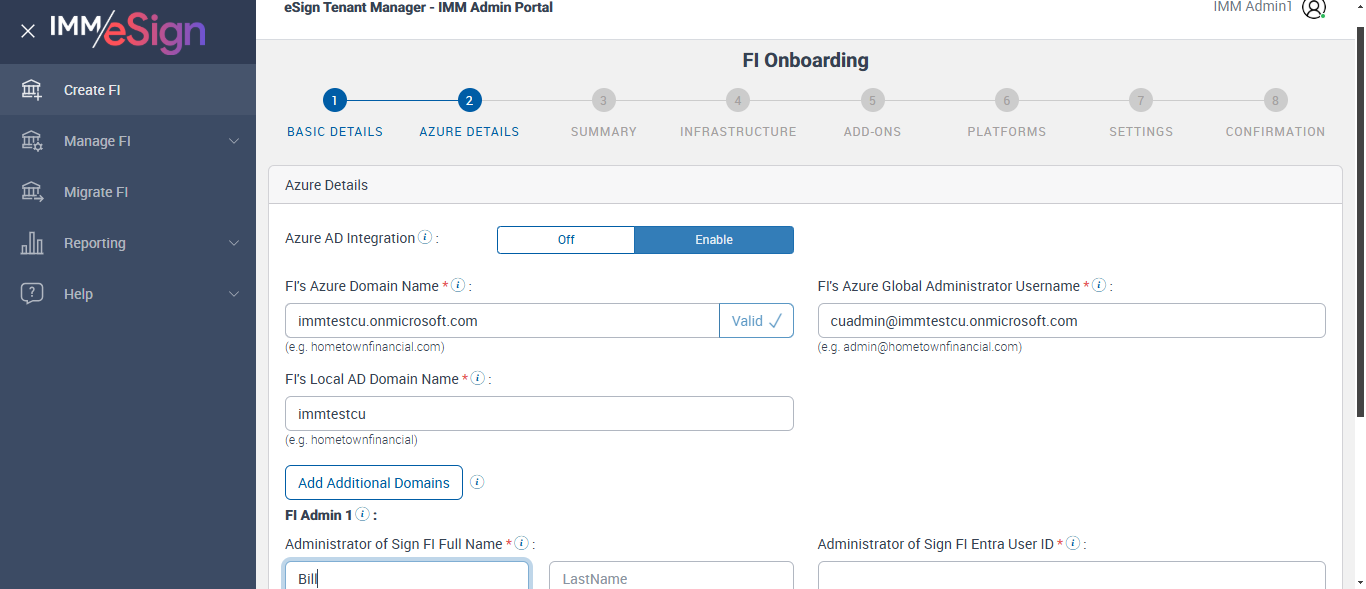The image size is (1366, 589).
Task: Click info icon beside Administrator Full Name
Action: 522,544
